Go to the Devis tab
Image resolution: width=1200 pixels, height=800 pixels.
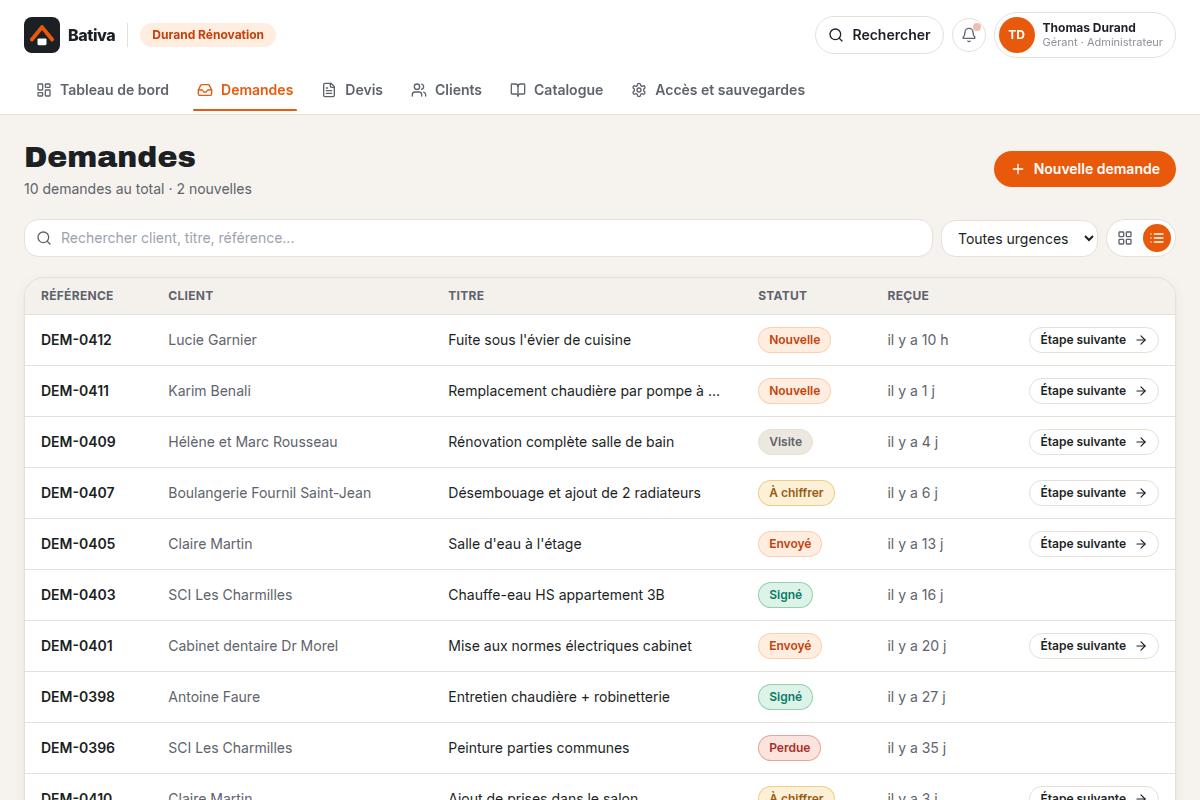pyautogui.click(x=352, y=90)
